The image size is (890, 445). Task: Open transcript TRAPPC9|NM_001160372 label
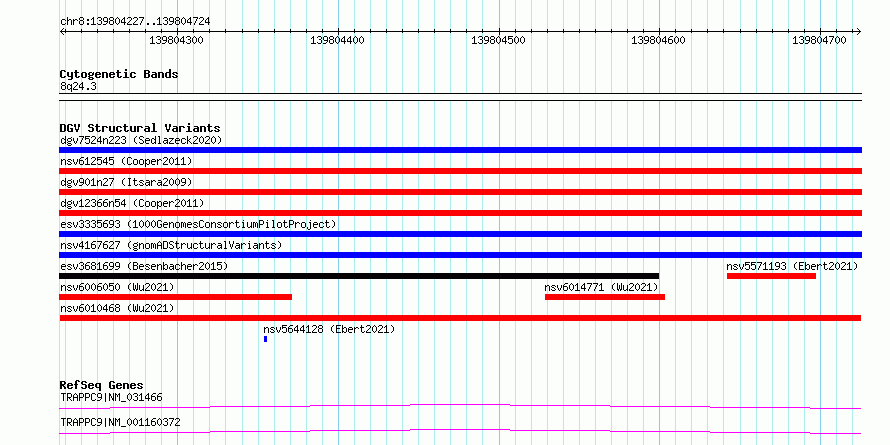[120, 423]
